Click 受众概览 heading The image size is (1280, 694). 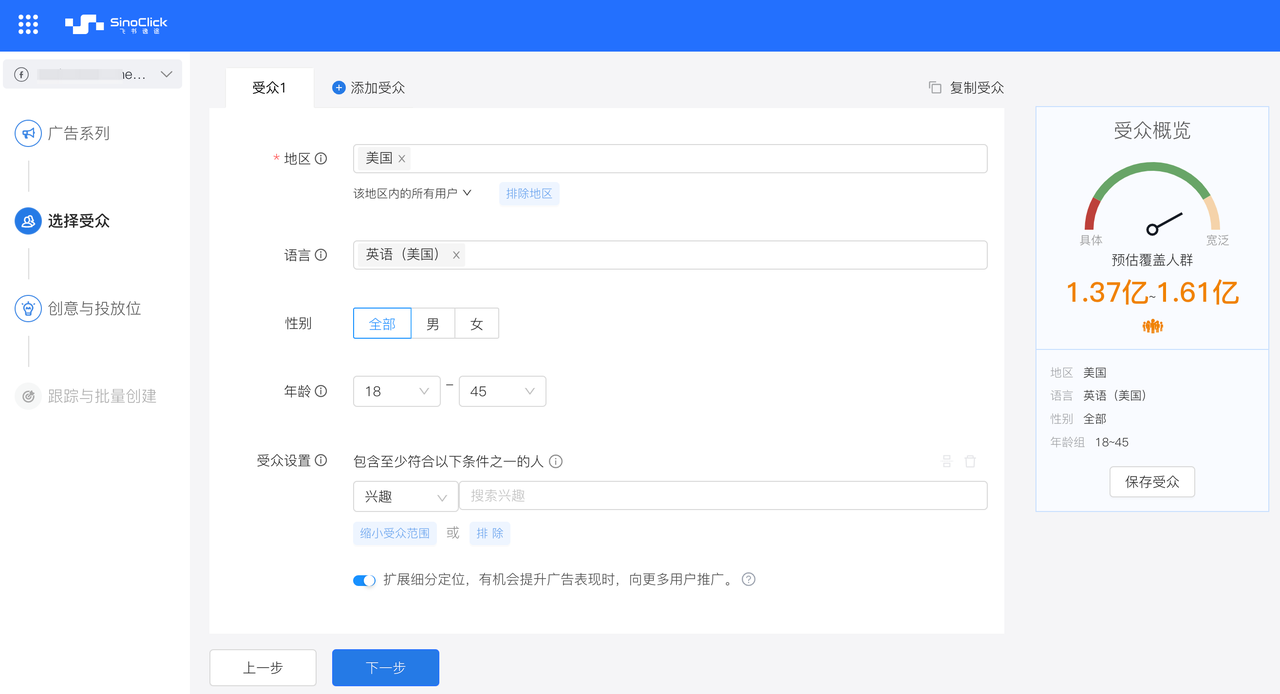coord(1152,131)
